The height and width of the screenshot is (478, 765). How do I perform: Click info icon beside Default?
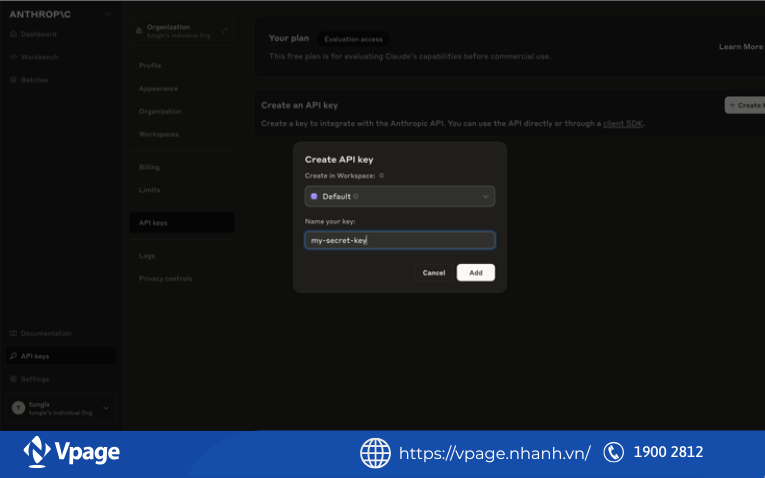pos(356,197)
